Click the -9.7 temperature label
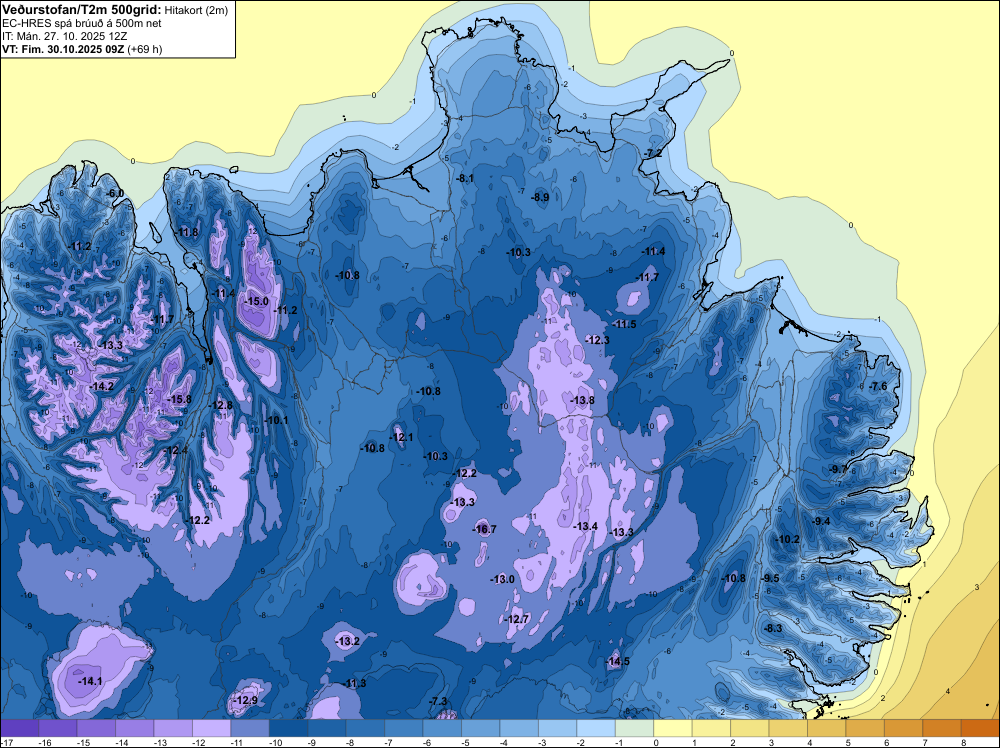 click(837, 469)
